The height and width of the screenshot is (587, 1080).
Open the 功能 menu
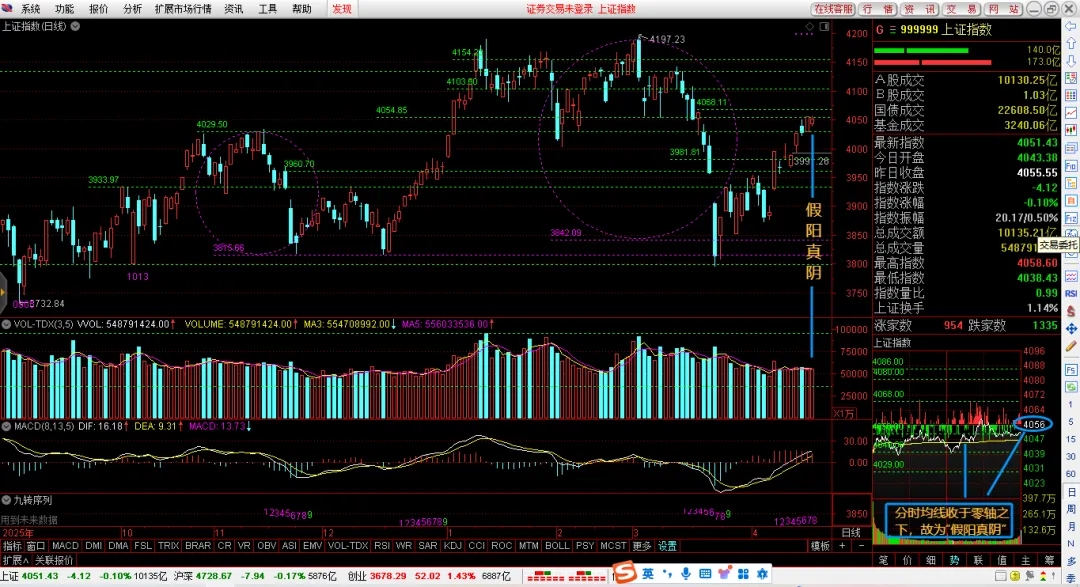[64, 9]
